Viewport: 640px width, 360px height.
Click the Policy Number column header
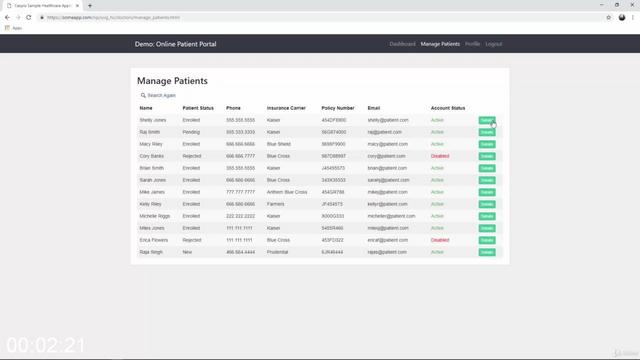(338, 108)
